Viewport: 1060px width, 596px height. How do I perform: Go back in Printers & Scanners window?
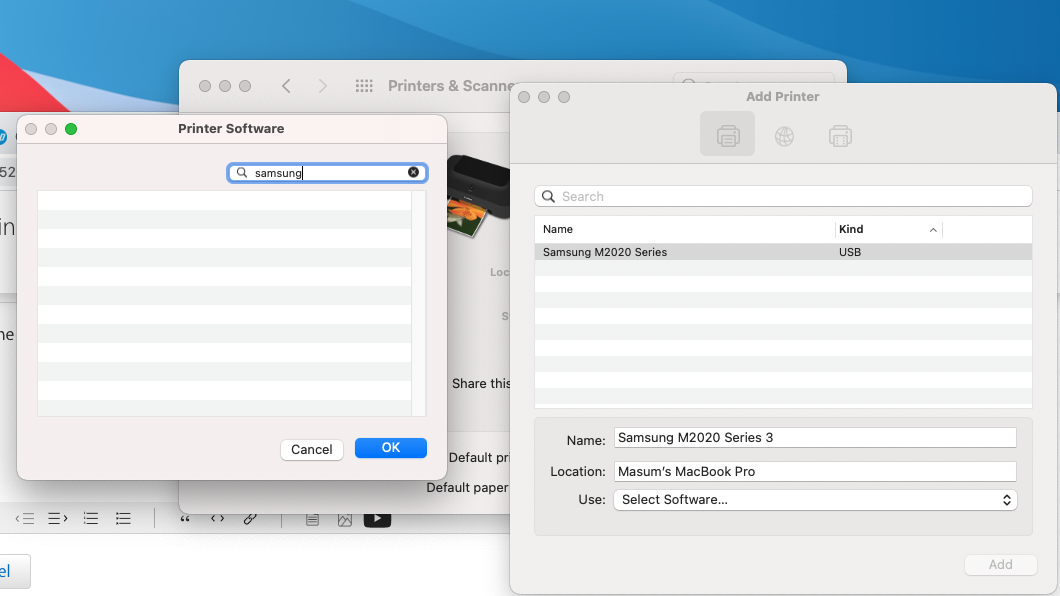coord(287,86)
